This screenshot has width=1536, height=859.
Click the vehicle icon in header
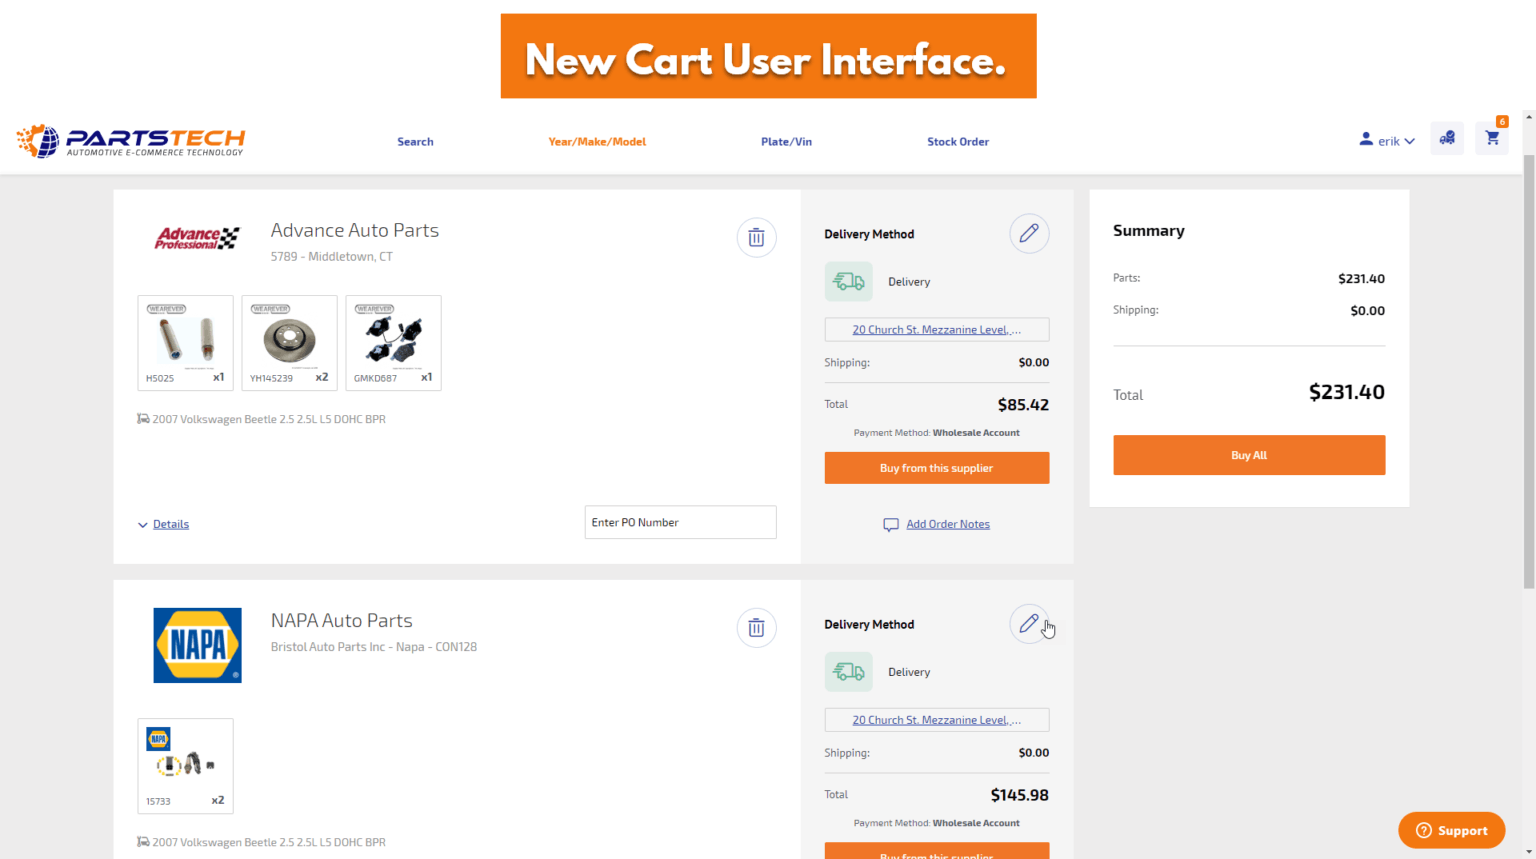tap(1447, 138)
